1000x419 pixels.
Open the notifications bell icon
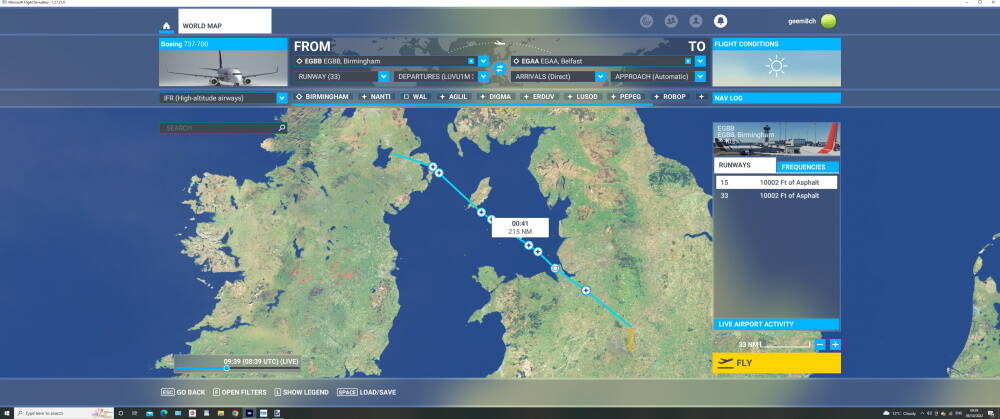click(x=720, y=21)
